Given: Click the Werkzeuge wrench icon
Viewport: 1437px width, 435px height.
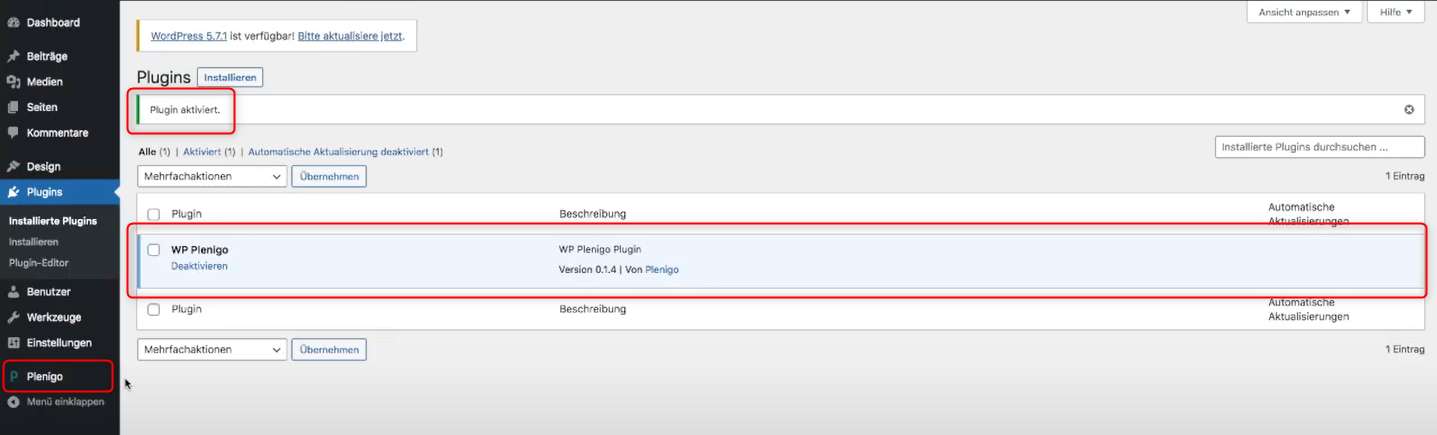Looking at the screenshot, I should click(13, 317).
